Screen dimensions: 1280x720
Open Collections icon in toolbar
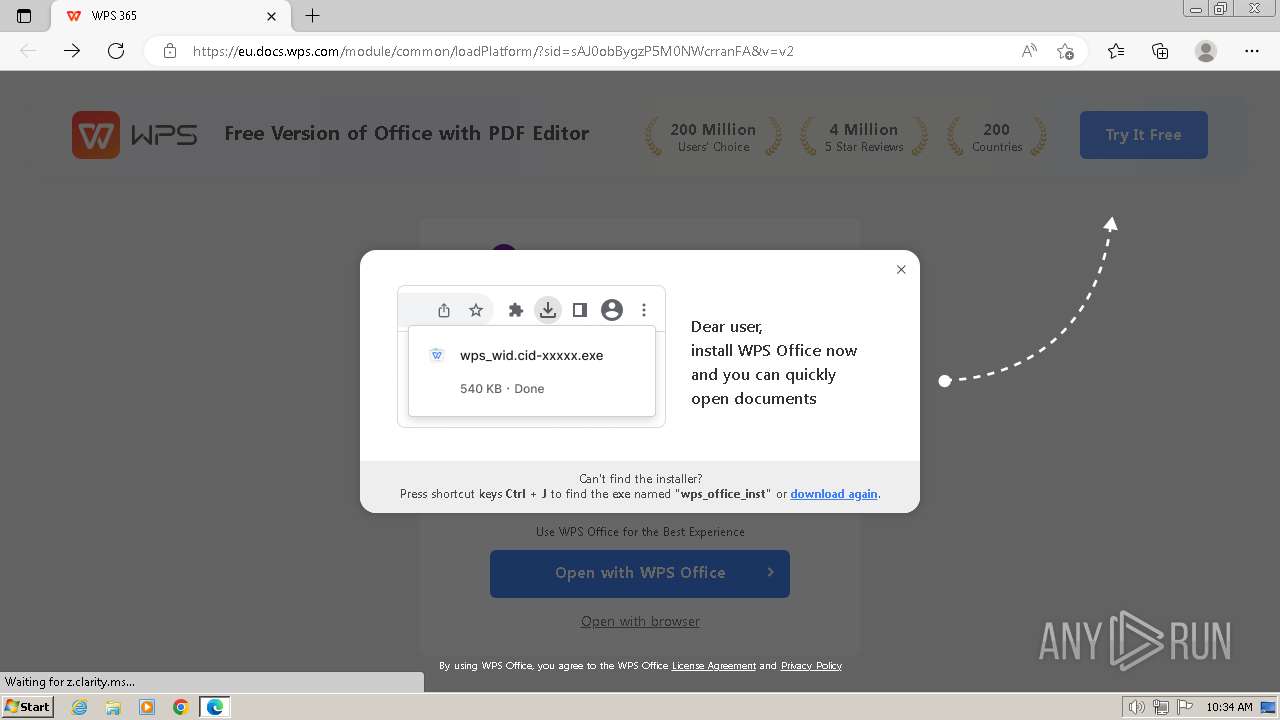tap(1160, 51)
